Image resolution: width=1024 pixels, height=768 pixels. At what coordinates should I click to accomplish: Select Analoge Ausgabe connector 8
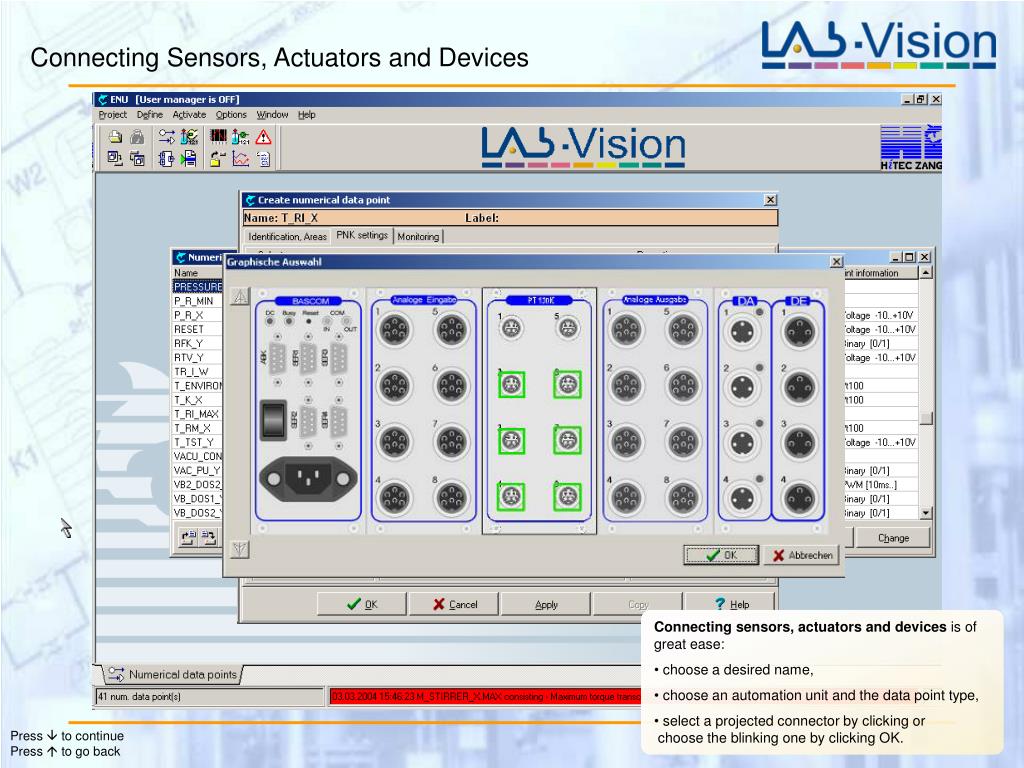point(683,498)
